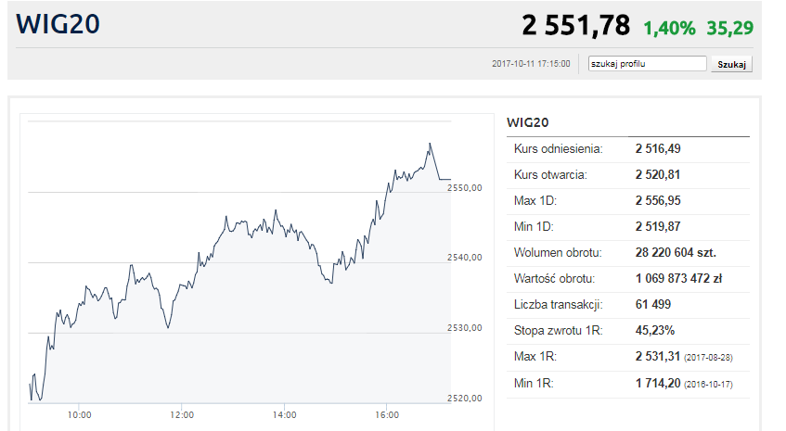Click the 2530,00 price axis label
786x431 pixels.
click(465, 328)
